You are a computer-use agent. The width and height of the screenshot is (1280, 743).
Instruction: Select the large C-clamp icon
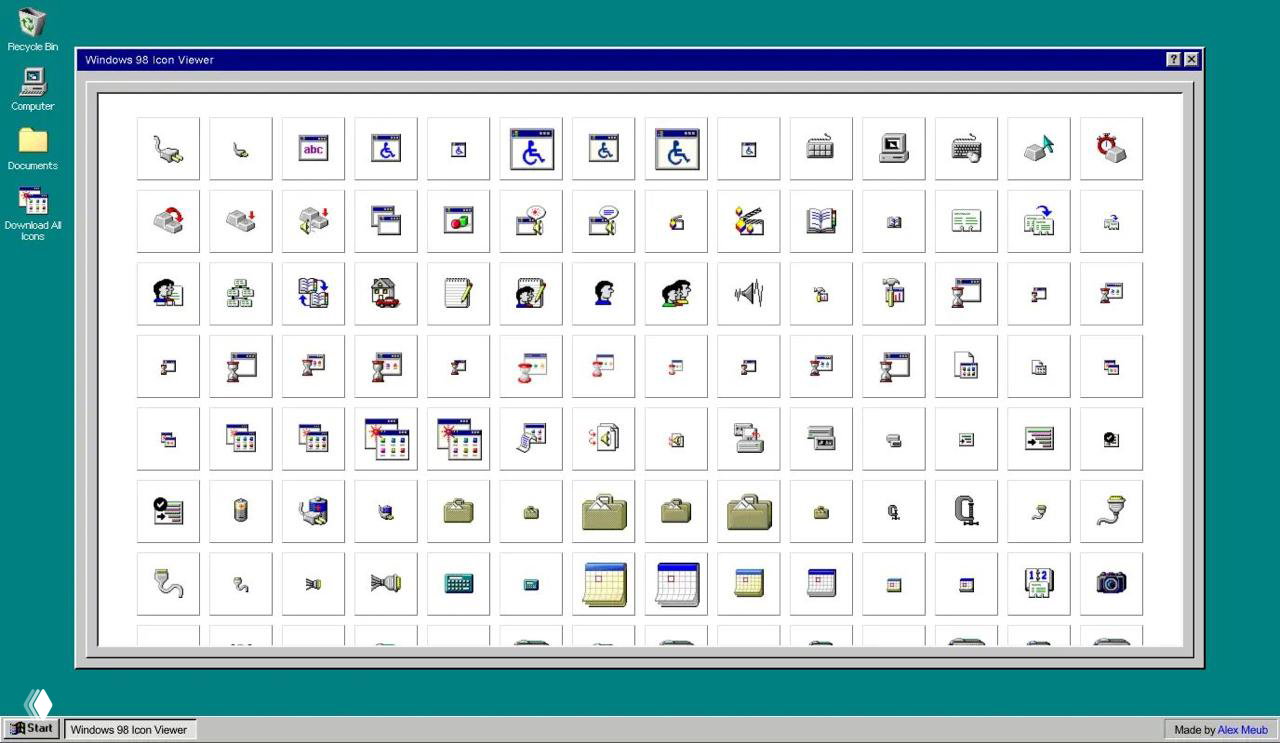click(x=966, y=511)
